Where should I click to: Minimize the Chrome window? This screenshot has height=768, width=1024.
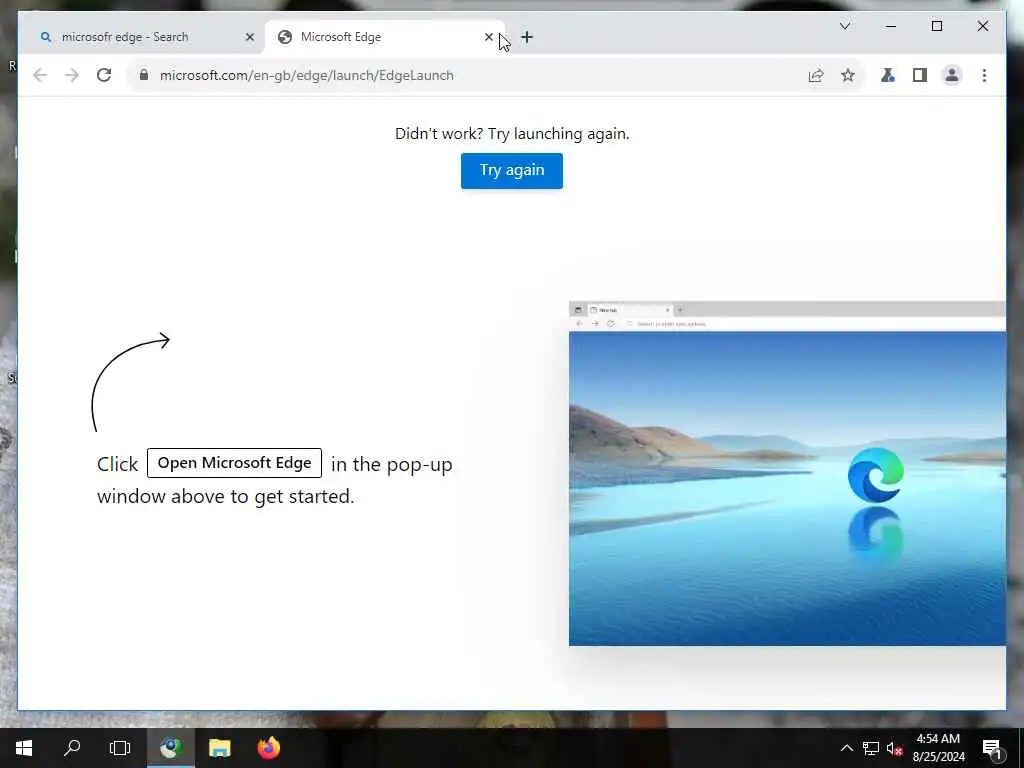click(x=891, y=26)
